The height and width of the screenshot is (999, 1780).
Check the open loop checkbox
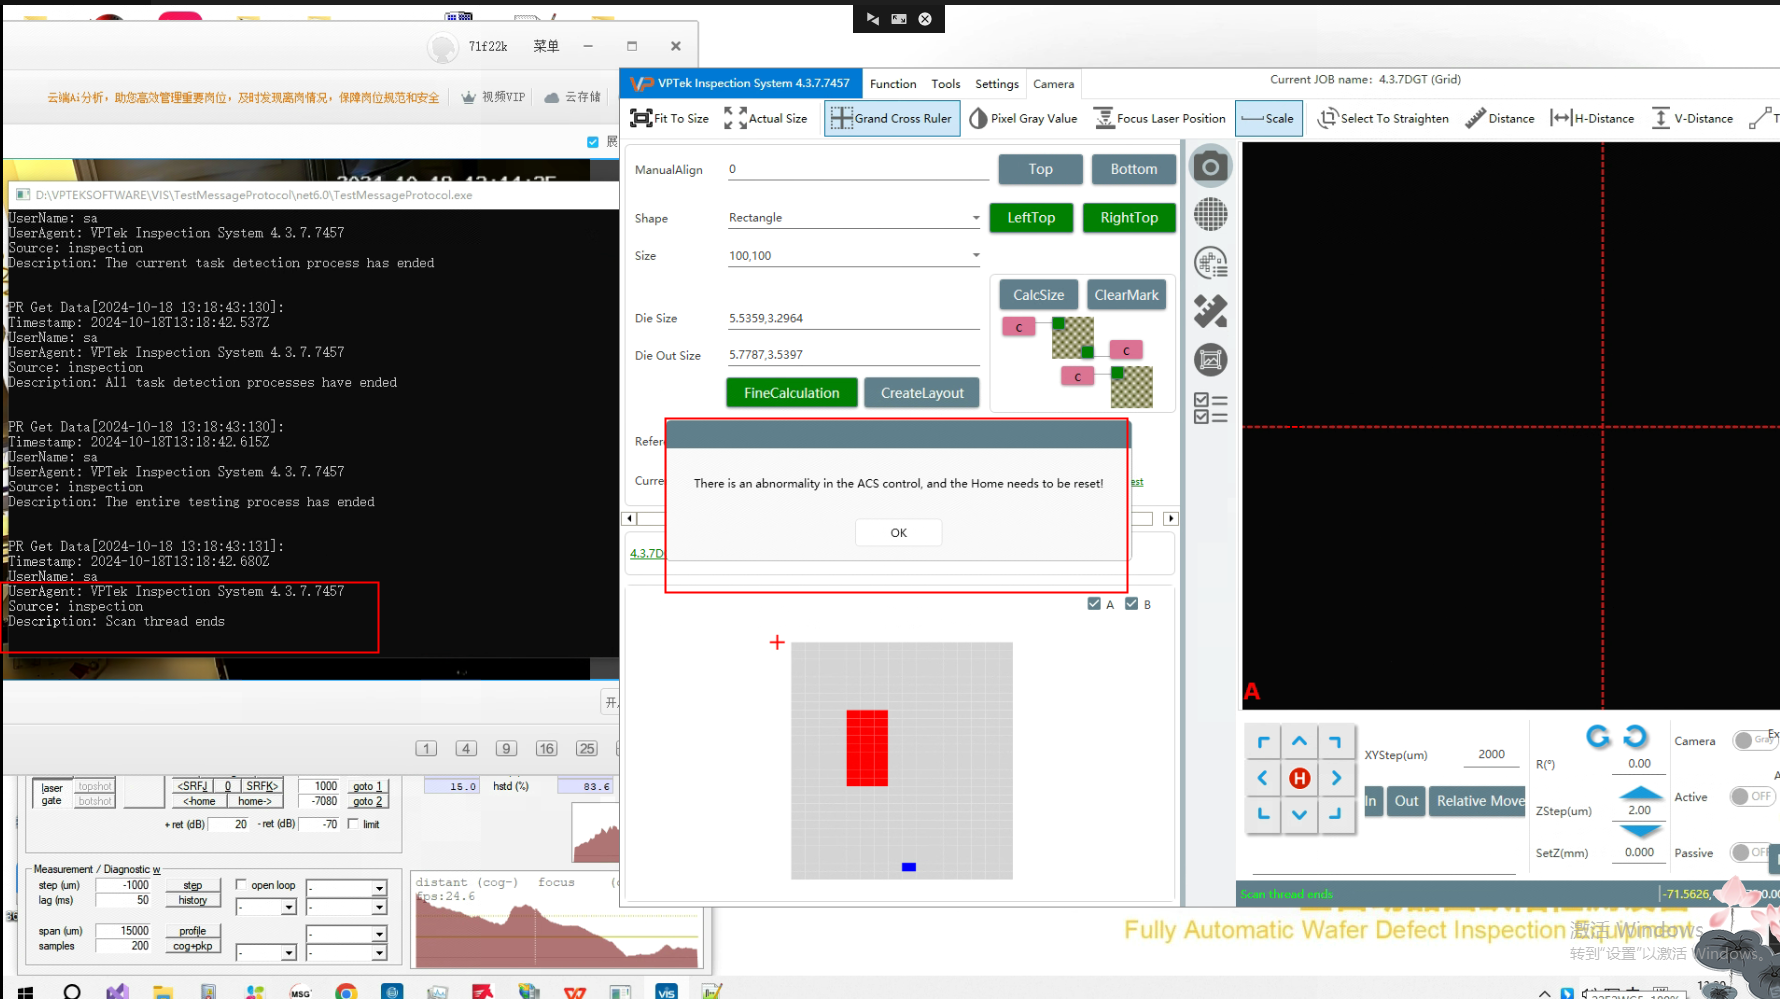241,884
